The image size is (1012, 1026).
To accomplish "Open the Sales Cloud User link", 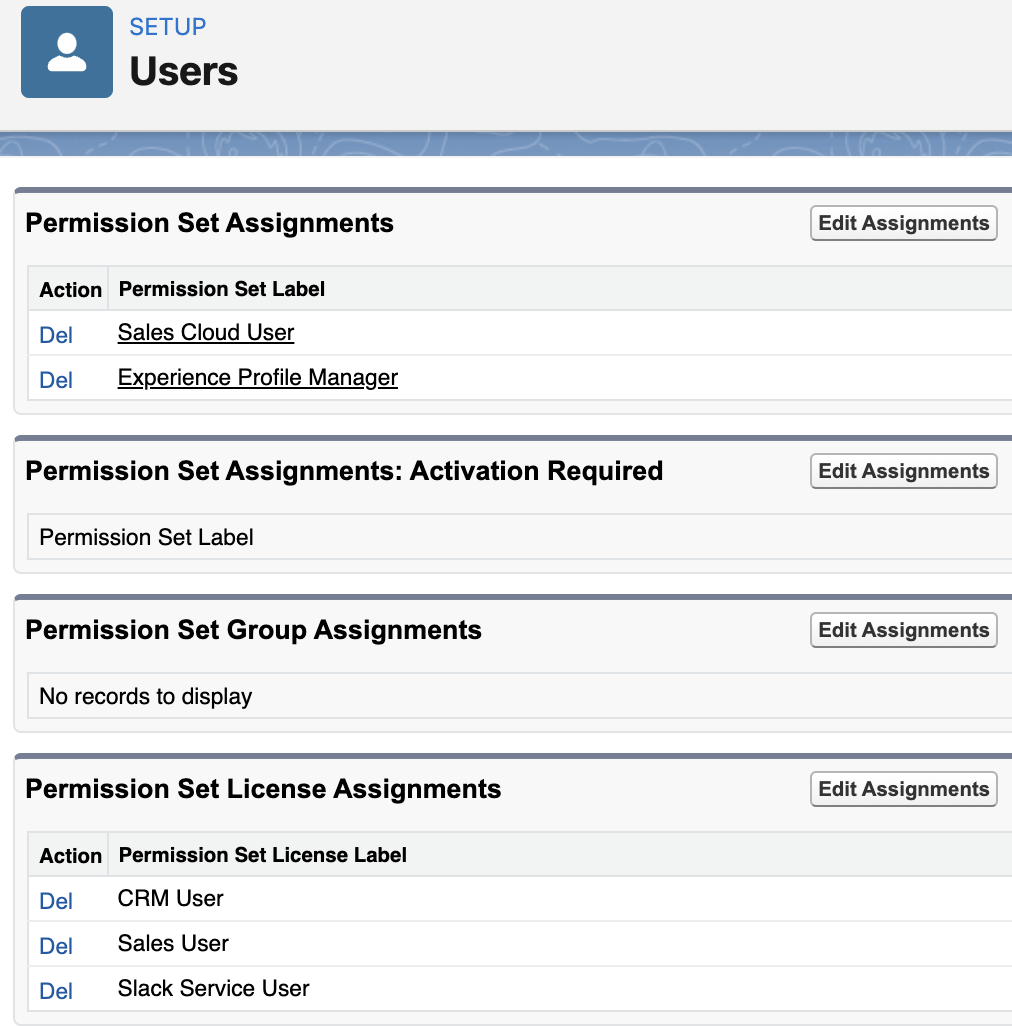I will tap(205, 332).
